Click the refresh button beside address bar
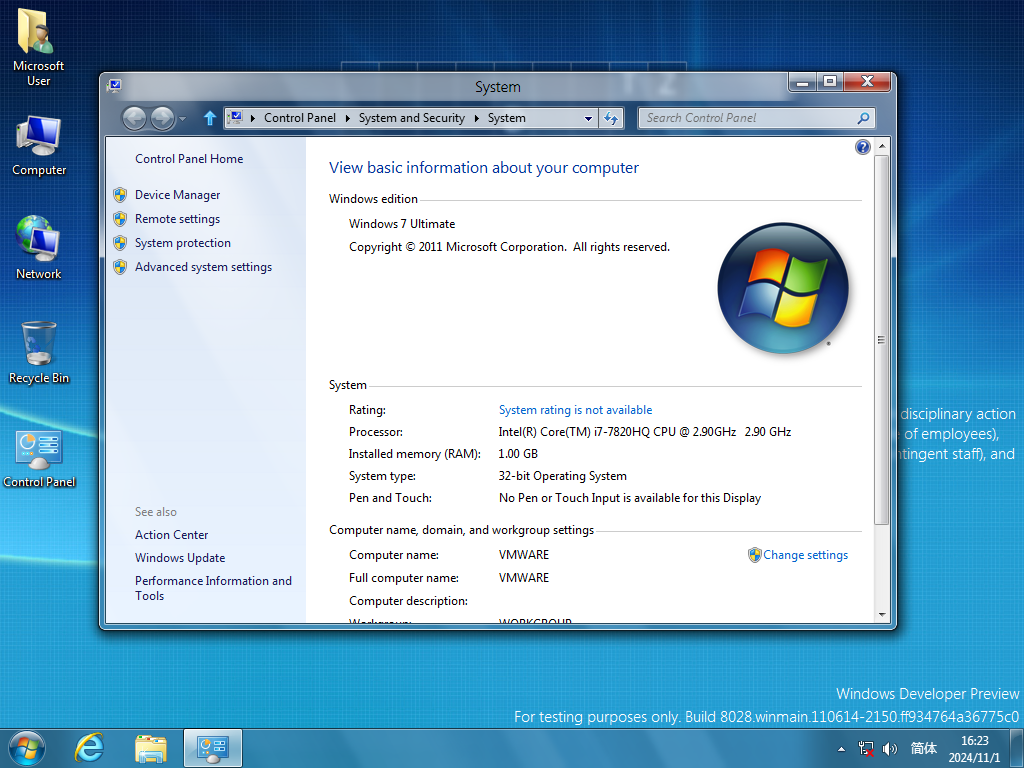1024x768 pixels. [x=611, y=118]
